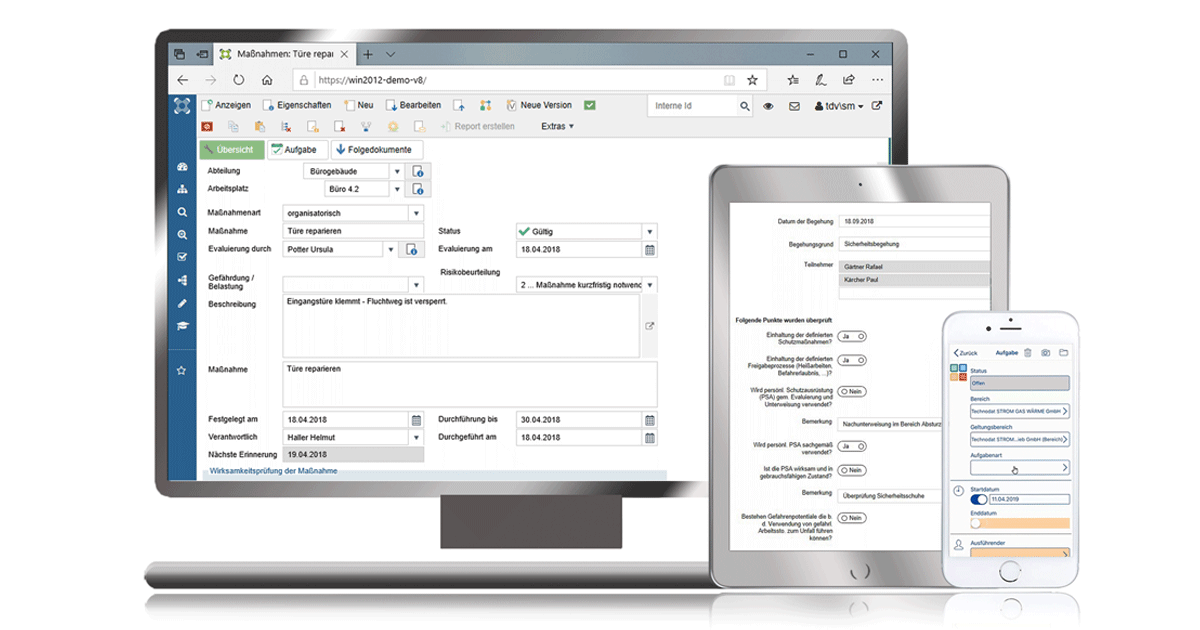Toggle Nein switch for Wird persönl. Schutzausrüstung
This screenshot has width=1200, height=630.
point(853,391)
